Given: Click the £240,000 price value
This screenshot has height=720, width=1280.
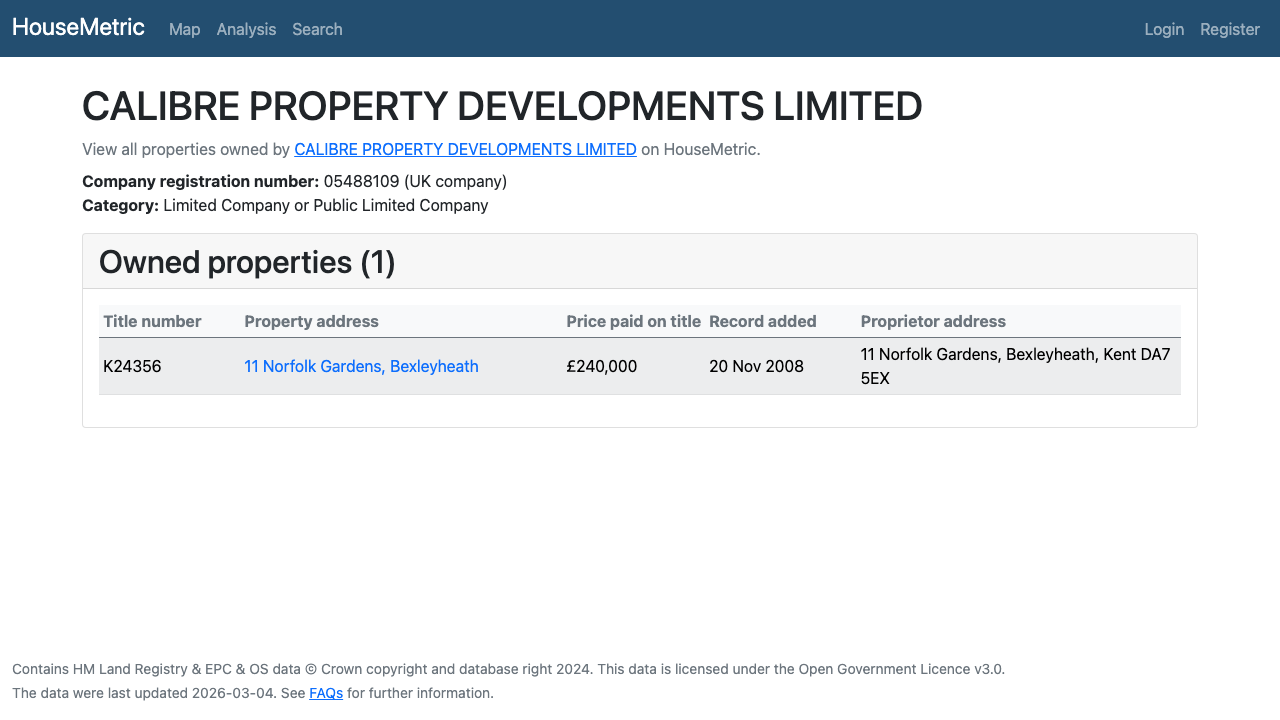Looking at the screenshot, I should coord(601,366).
